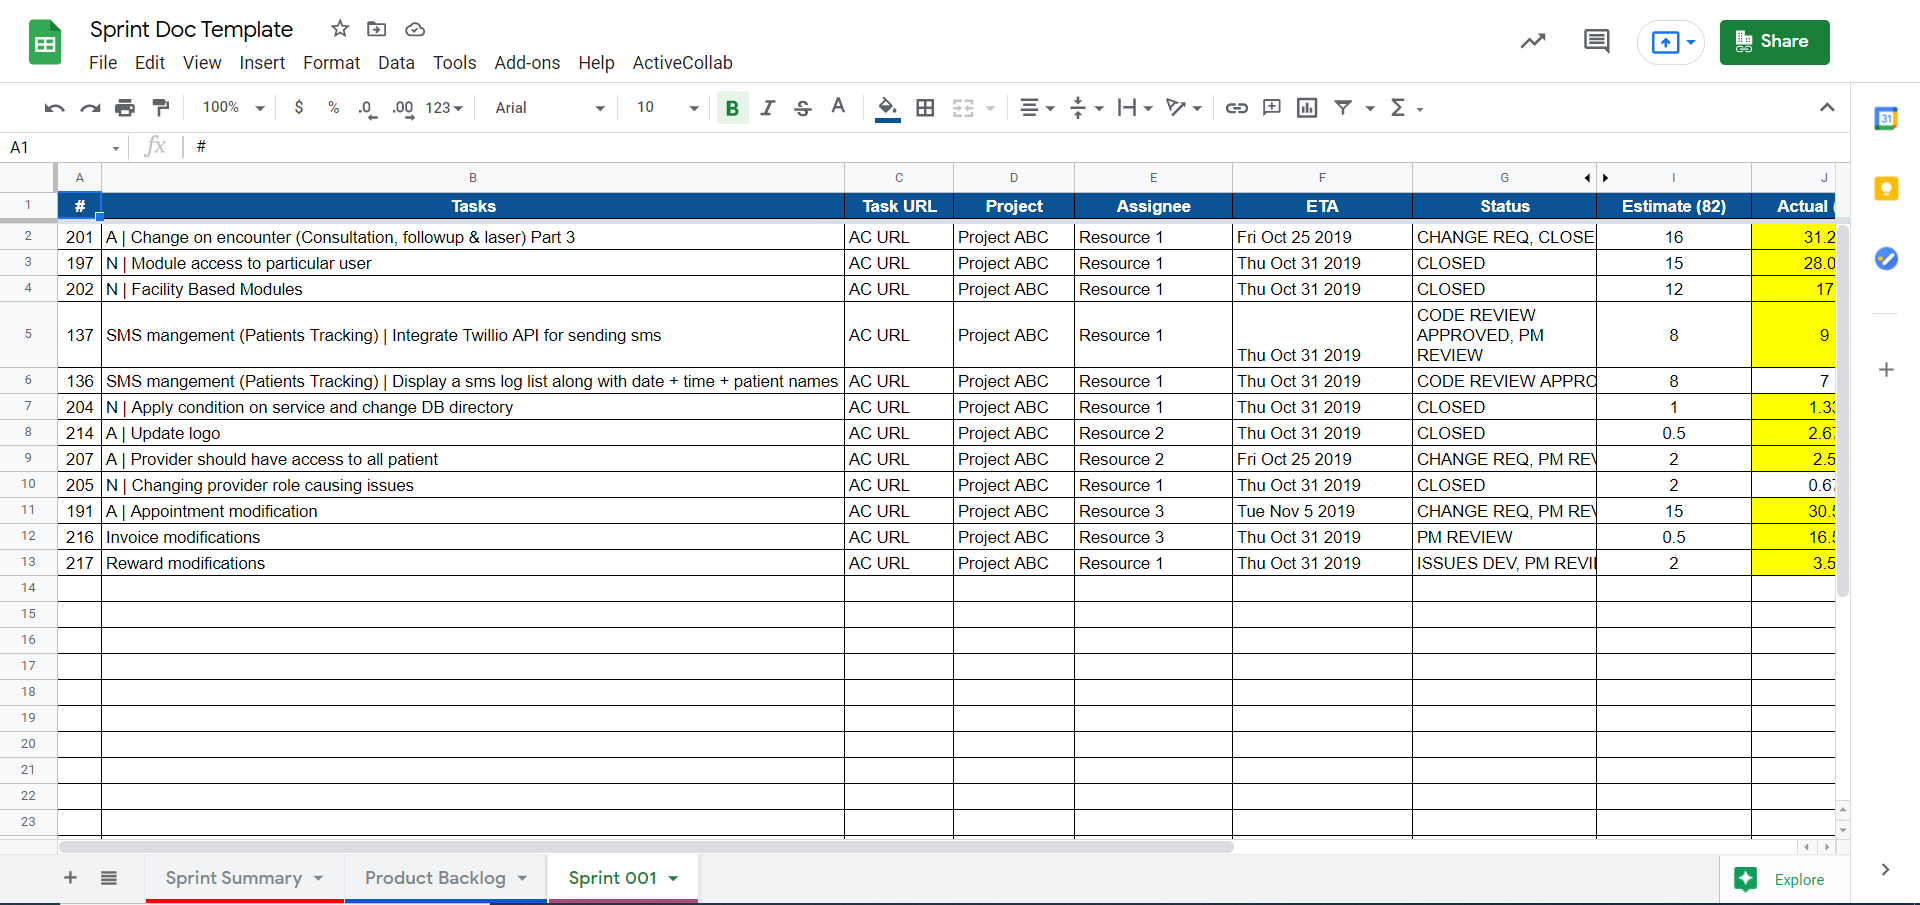This screenshot has height=905, width=1920.
Task: Open Sprint 001 tab dropdown arrow
Action: click(674, 878)
